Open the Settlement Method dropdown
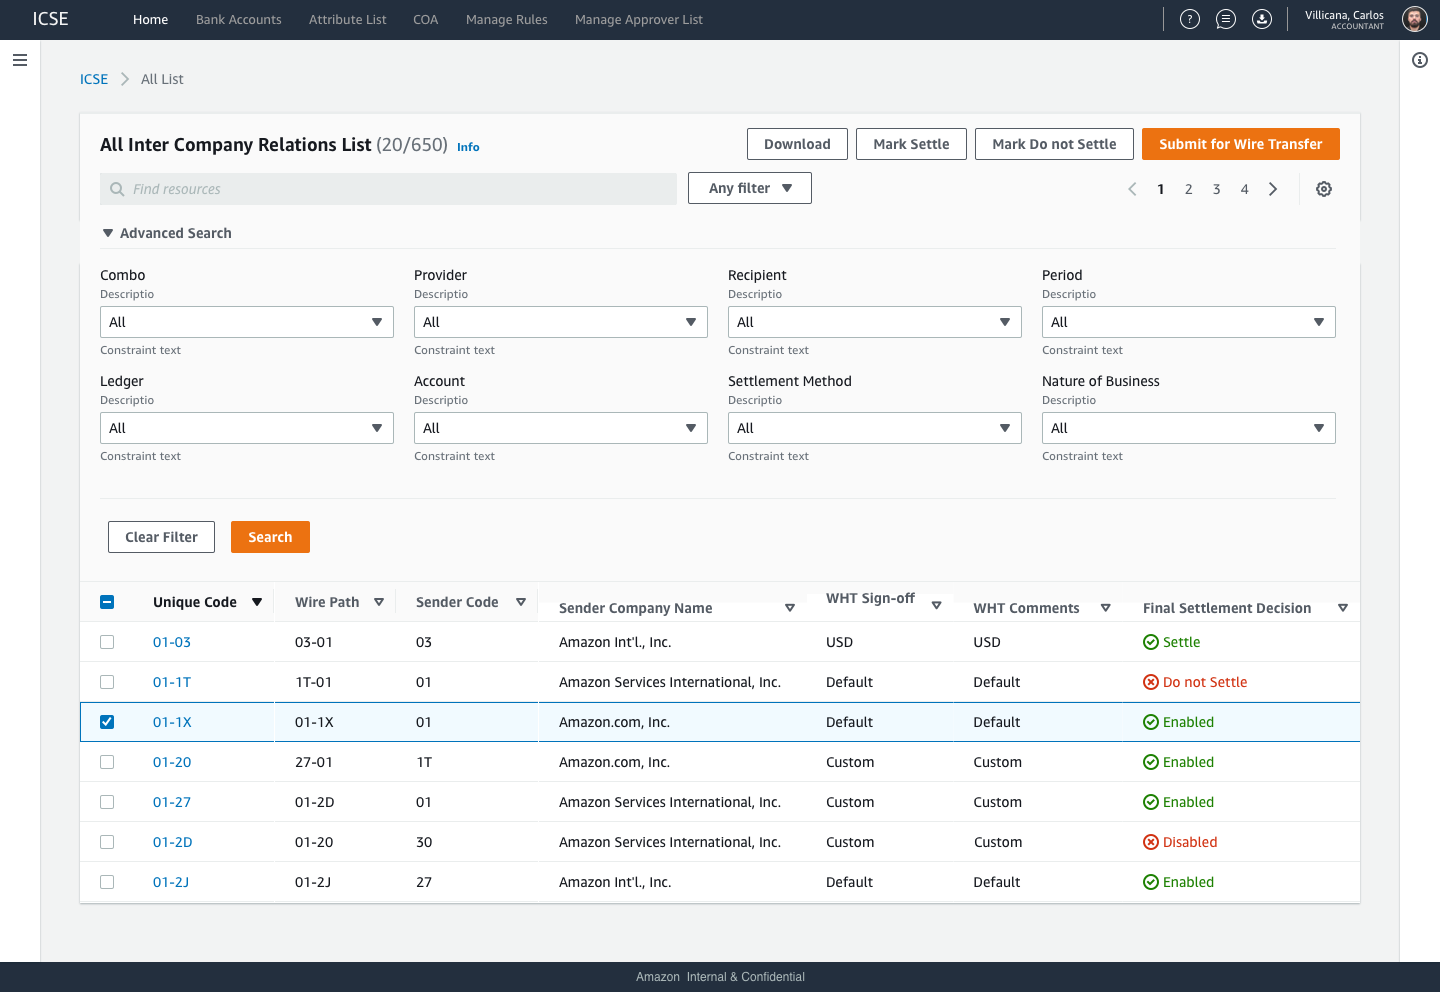1440x992 pixels. 875,428
